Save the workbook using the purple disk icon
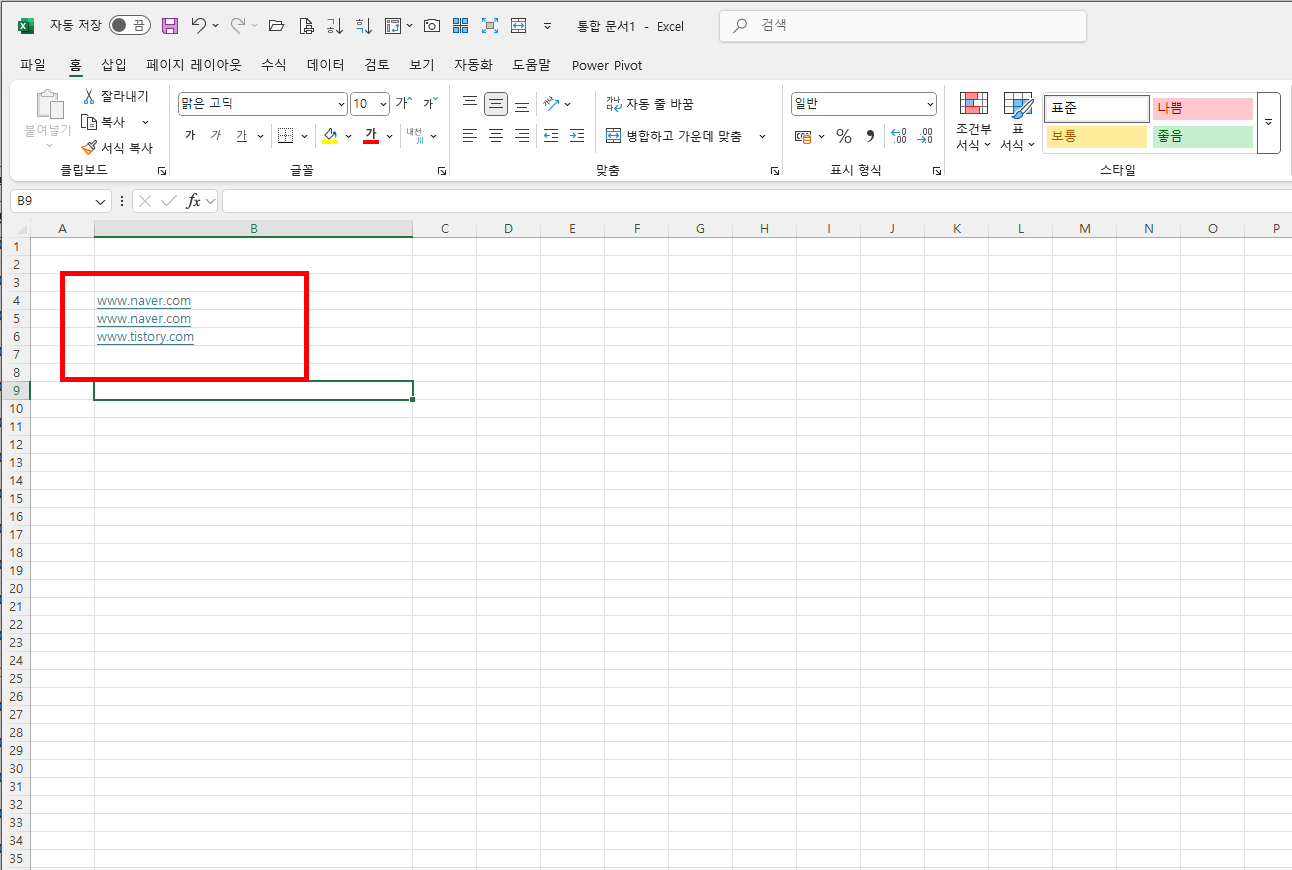 click(x=170, y=26)
